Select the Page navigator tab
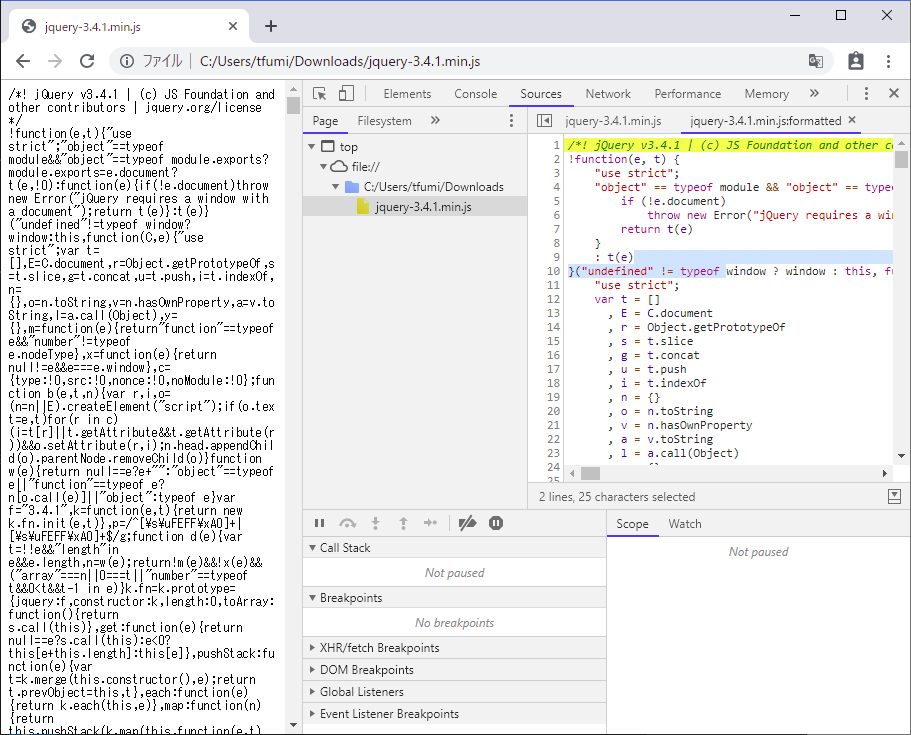The height and width of the screenshot is (735, 911). click(325, 121)
